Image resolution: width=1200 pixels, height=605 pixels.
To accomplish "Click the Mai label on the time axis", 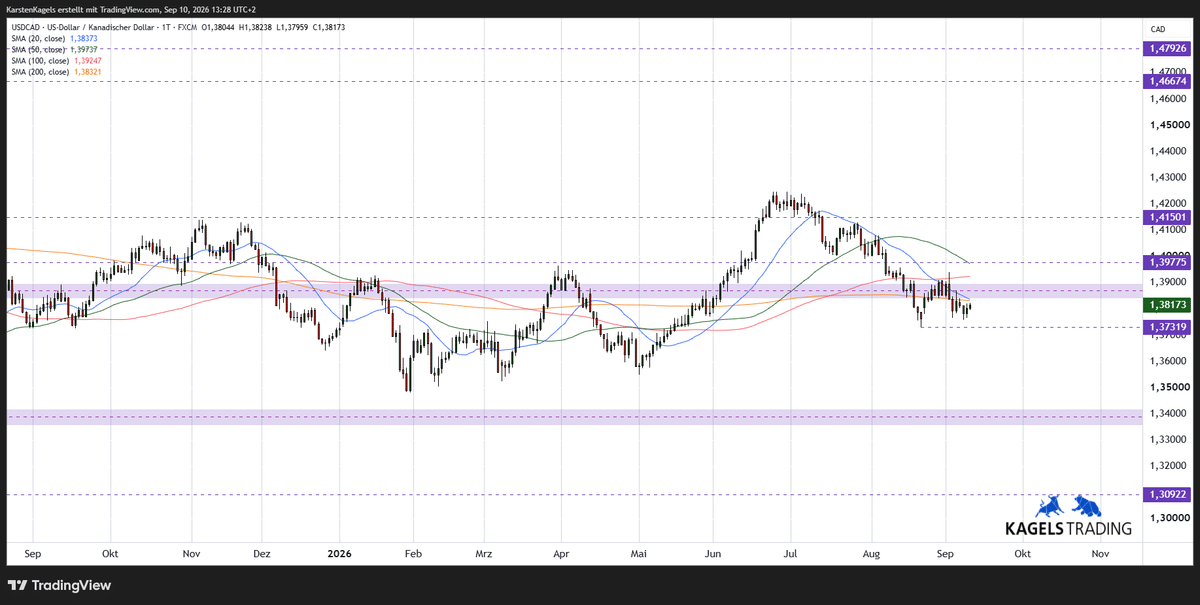I will click(x=637, y=553).
